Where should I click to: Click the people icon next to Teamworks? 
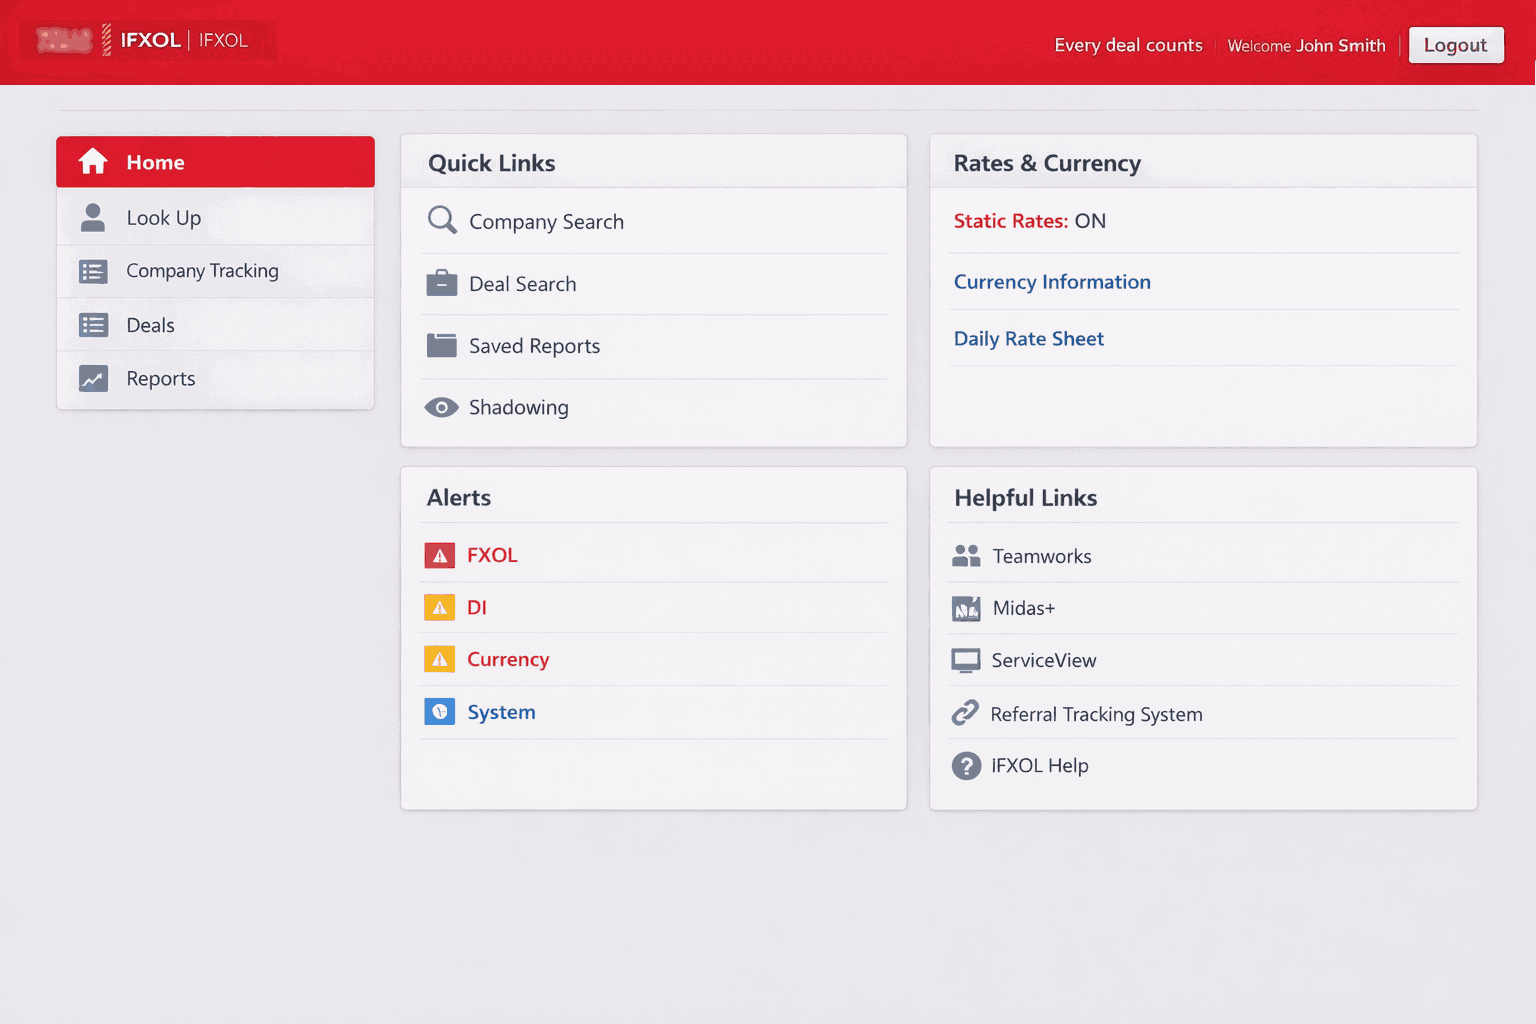pos(966,556)
